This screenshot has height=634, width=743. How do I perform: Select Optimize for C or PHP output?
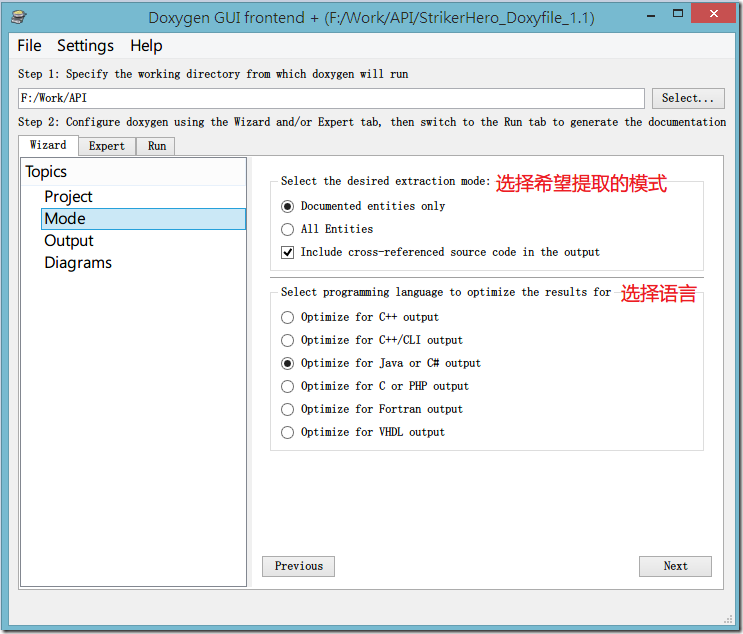click(287, 386)
